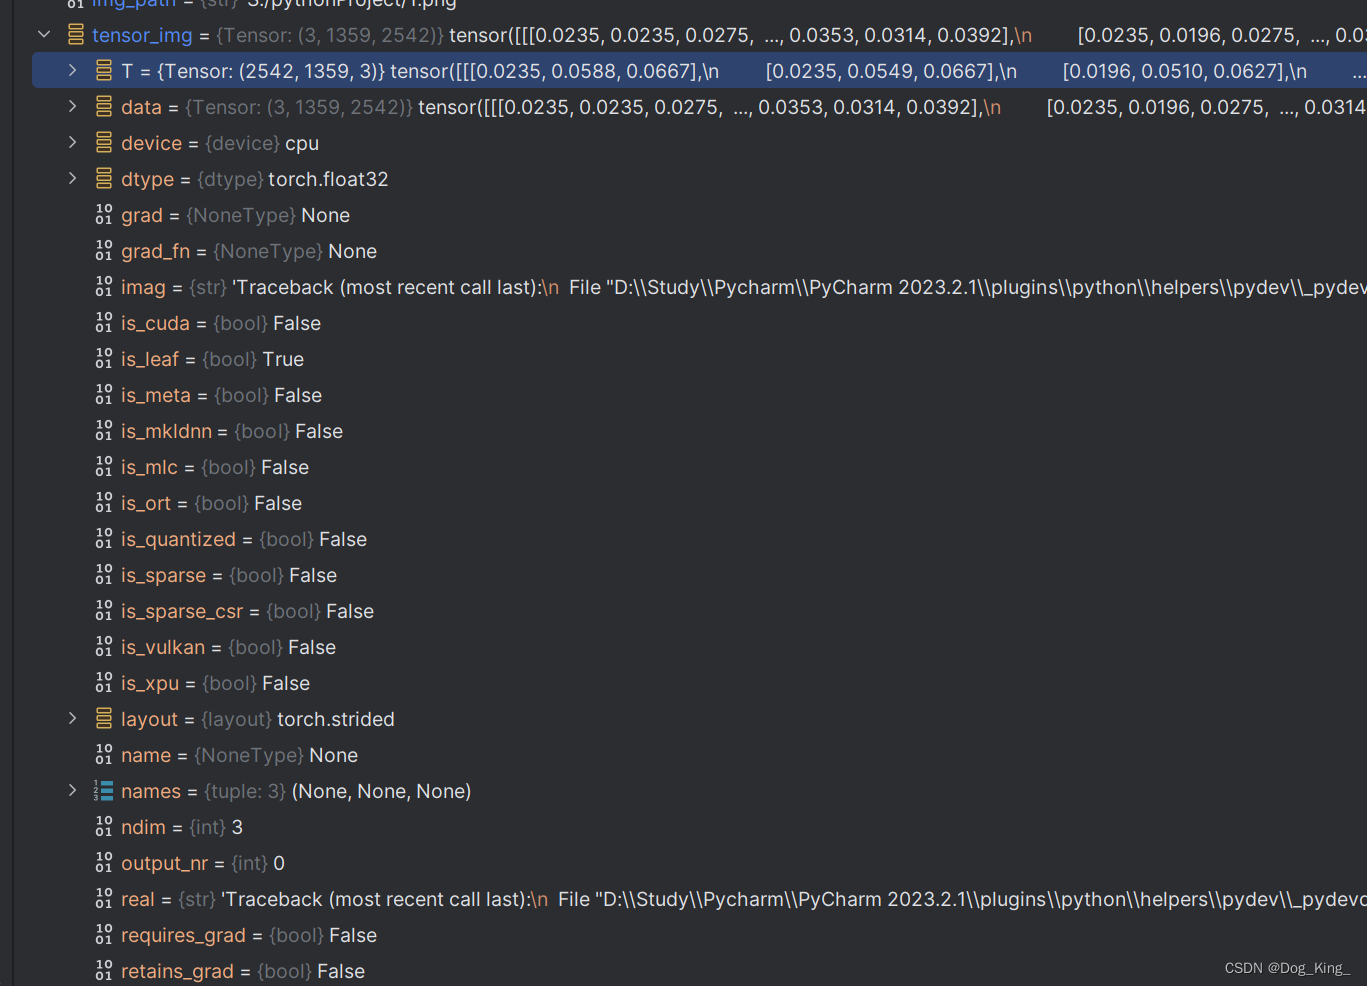Click the primitive icon beside retains_grad
The image size is (1367, 986).
point(104,971)
